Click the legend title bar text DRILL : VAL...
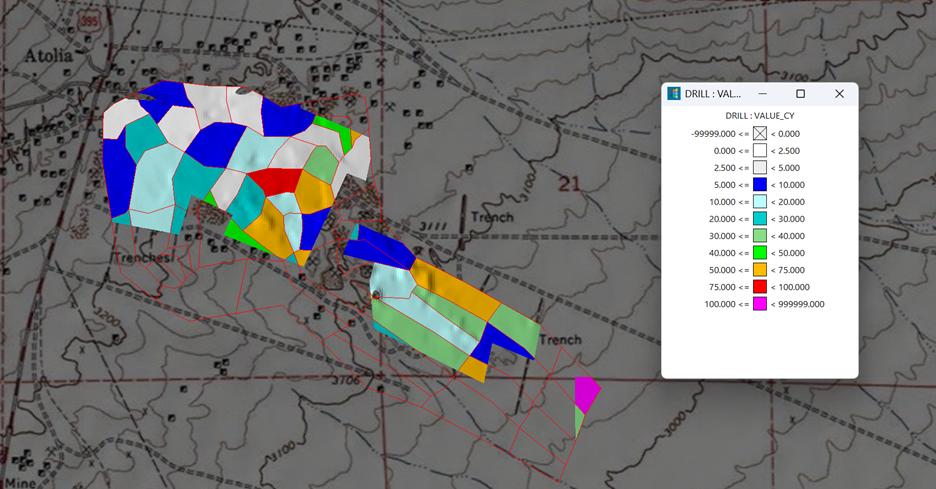Image resolution: width=936 pixels, height=489 pixels. [x=713, y=94]
